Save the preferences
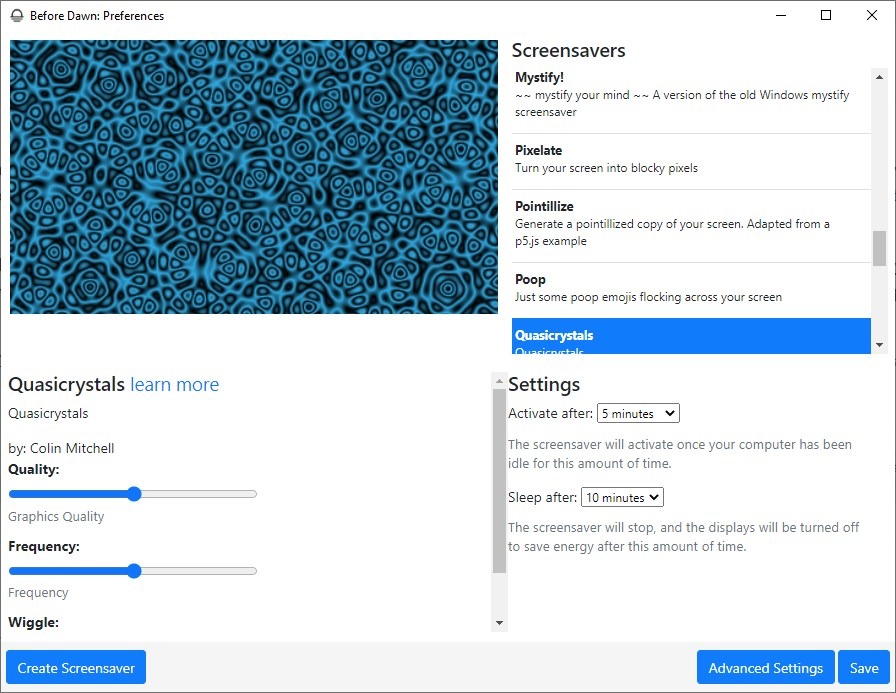This screenshot has height=693, width=896. click(x=863, y=667)
